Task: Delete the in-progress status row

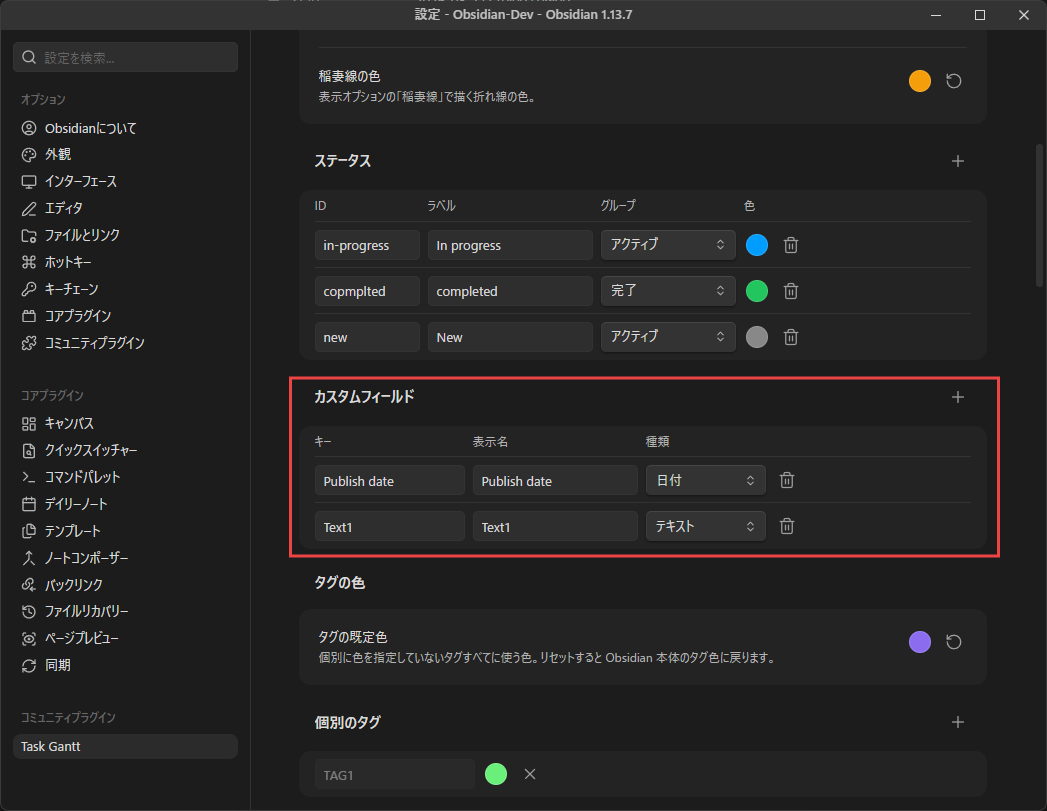Action: click(791, 245)
